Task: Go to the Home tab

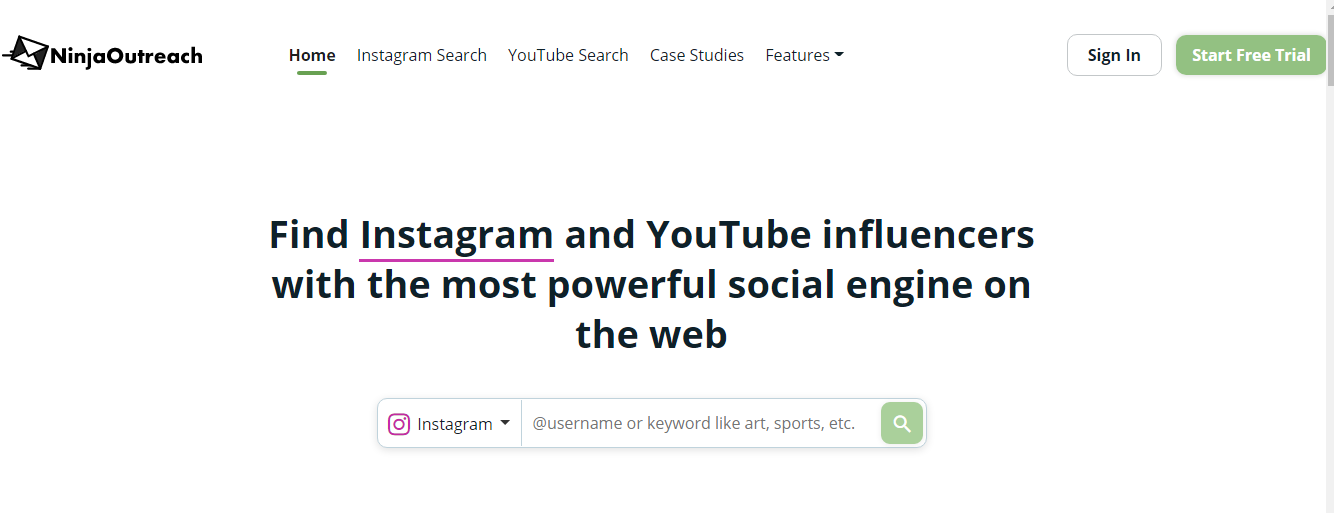Action: (x=312, y=55)
